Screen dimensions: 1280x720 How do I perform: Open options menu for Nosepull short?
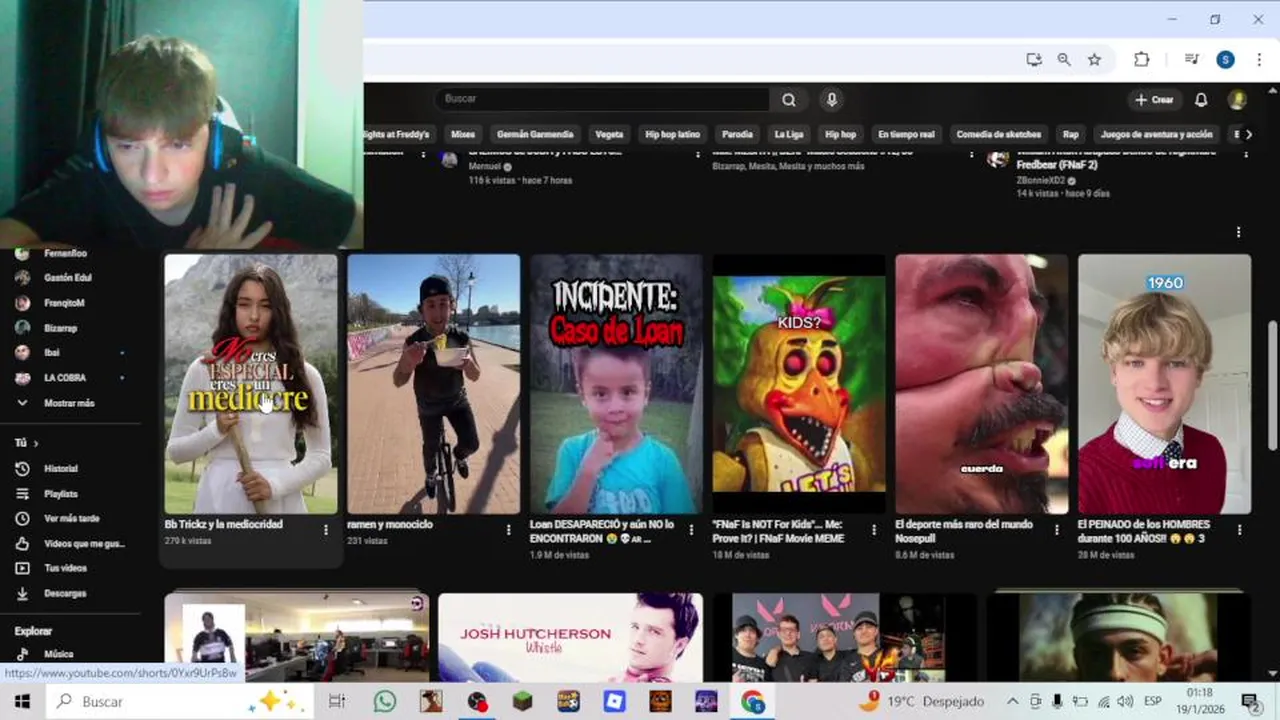[x=1057, y=530]
